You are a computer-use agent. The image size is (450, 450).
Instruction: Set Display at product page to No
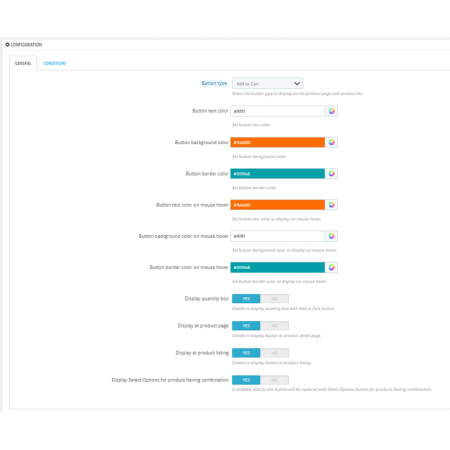[274, 326]
